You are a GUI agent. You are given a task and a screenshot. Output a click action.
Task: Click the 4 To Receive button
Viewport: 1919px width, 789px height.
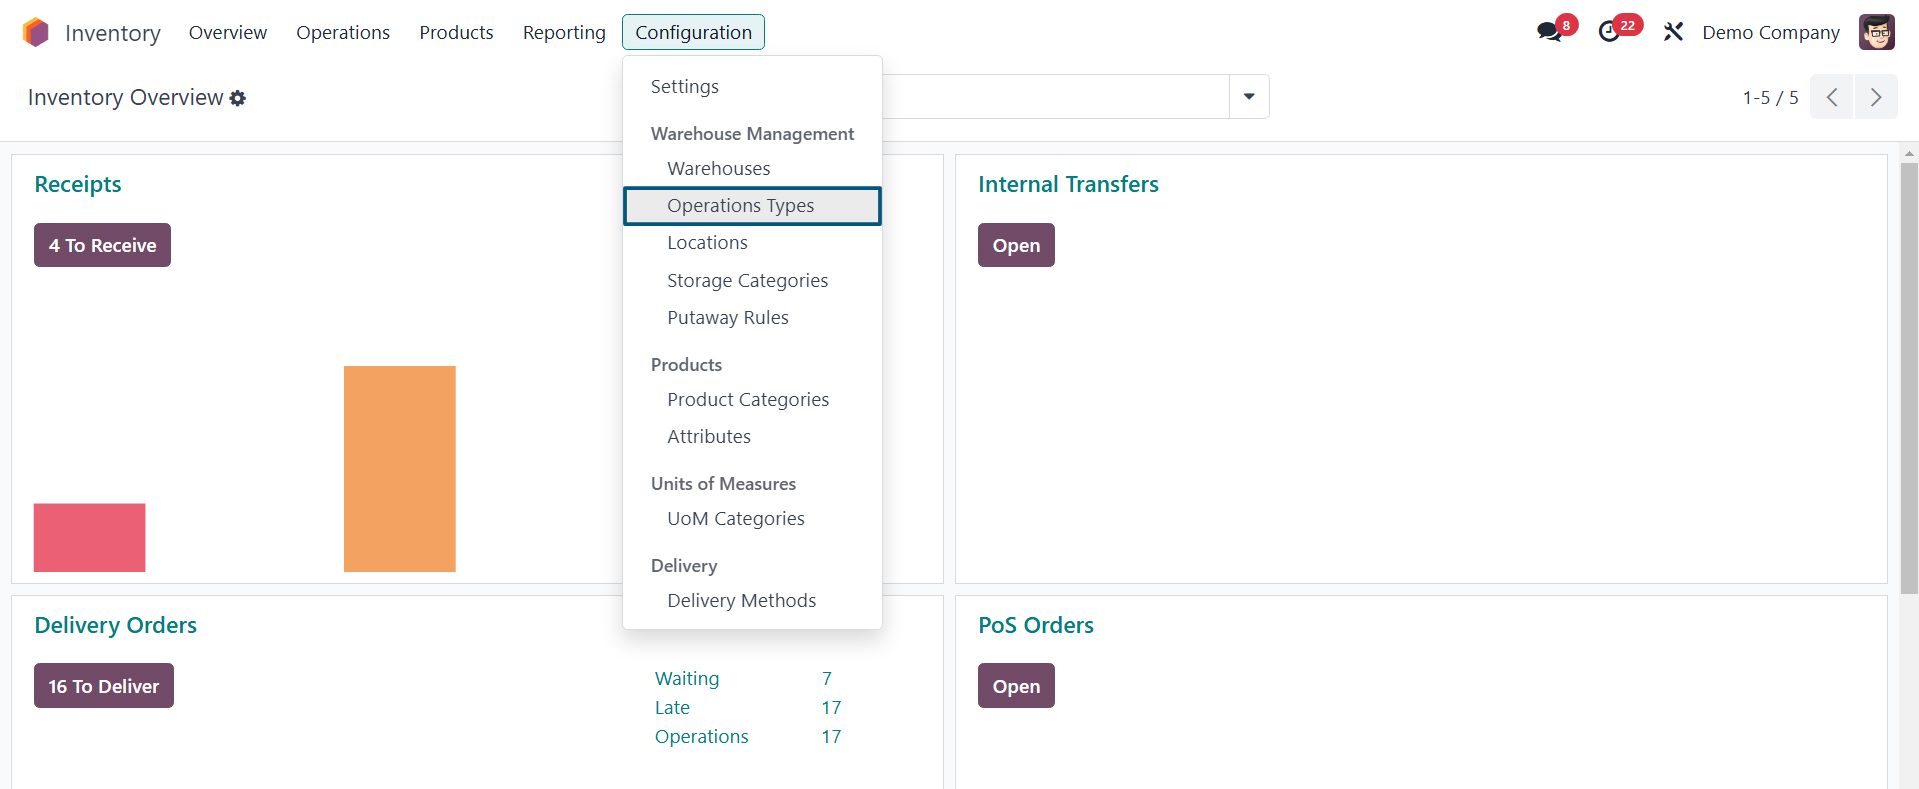102,245
